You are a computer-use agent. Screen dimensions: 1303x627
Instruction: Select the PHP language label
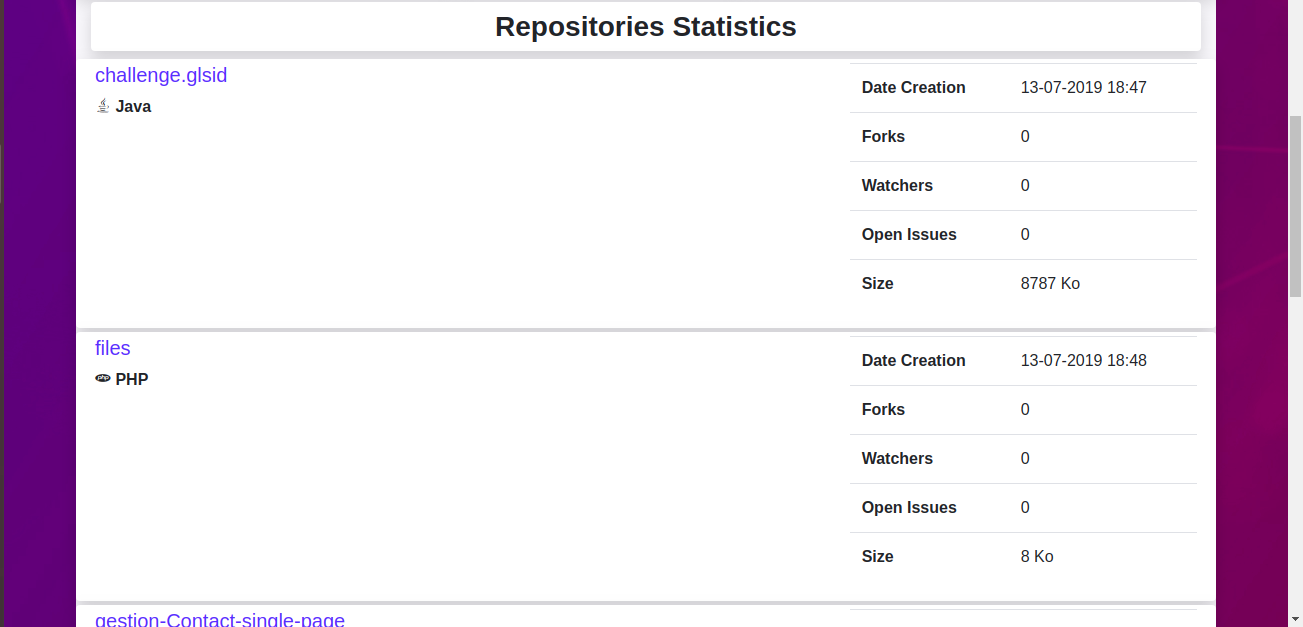click(132, 379)
